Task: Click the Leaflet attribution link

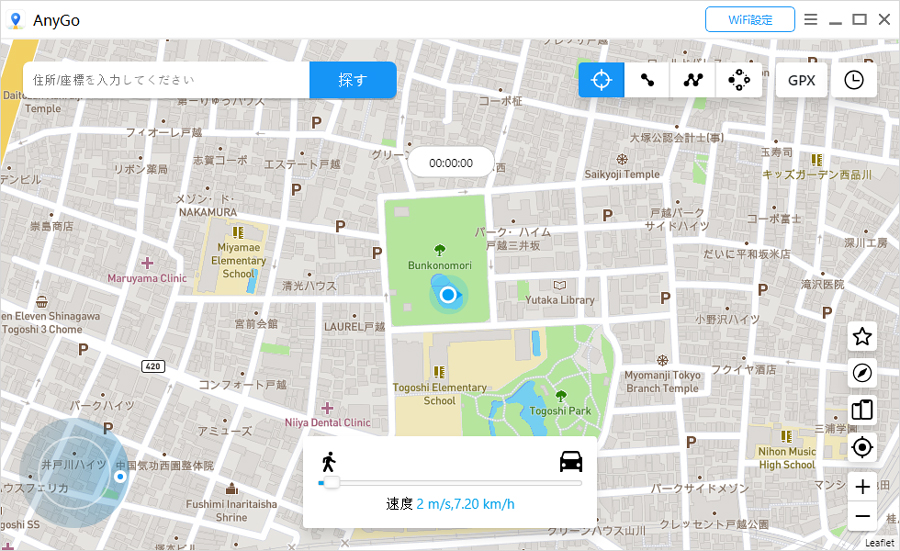Action: pos(879,542)
